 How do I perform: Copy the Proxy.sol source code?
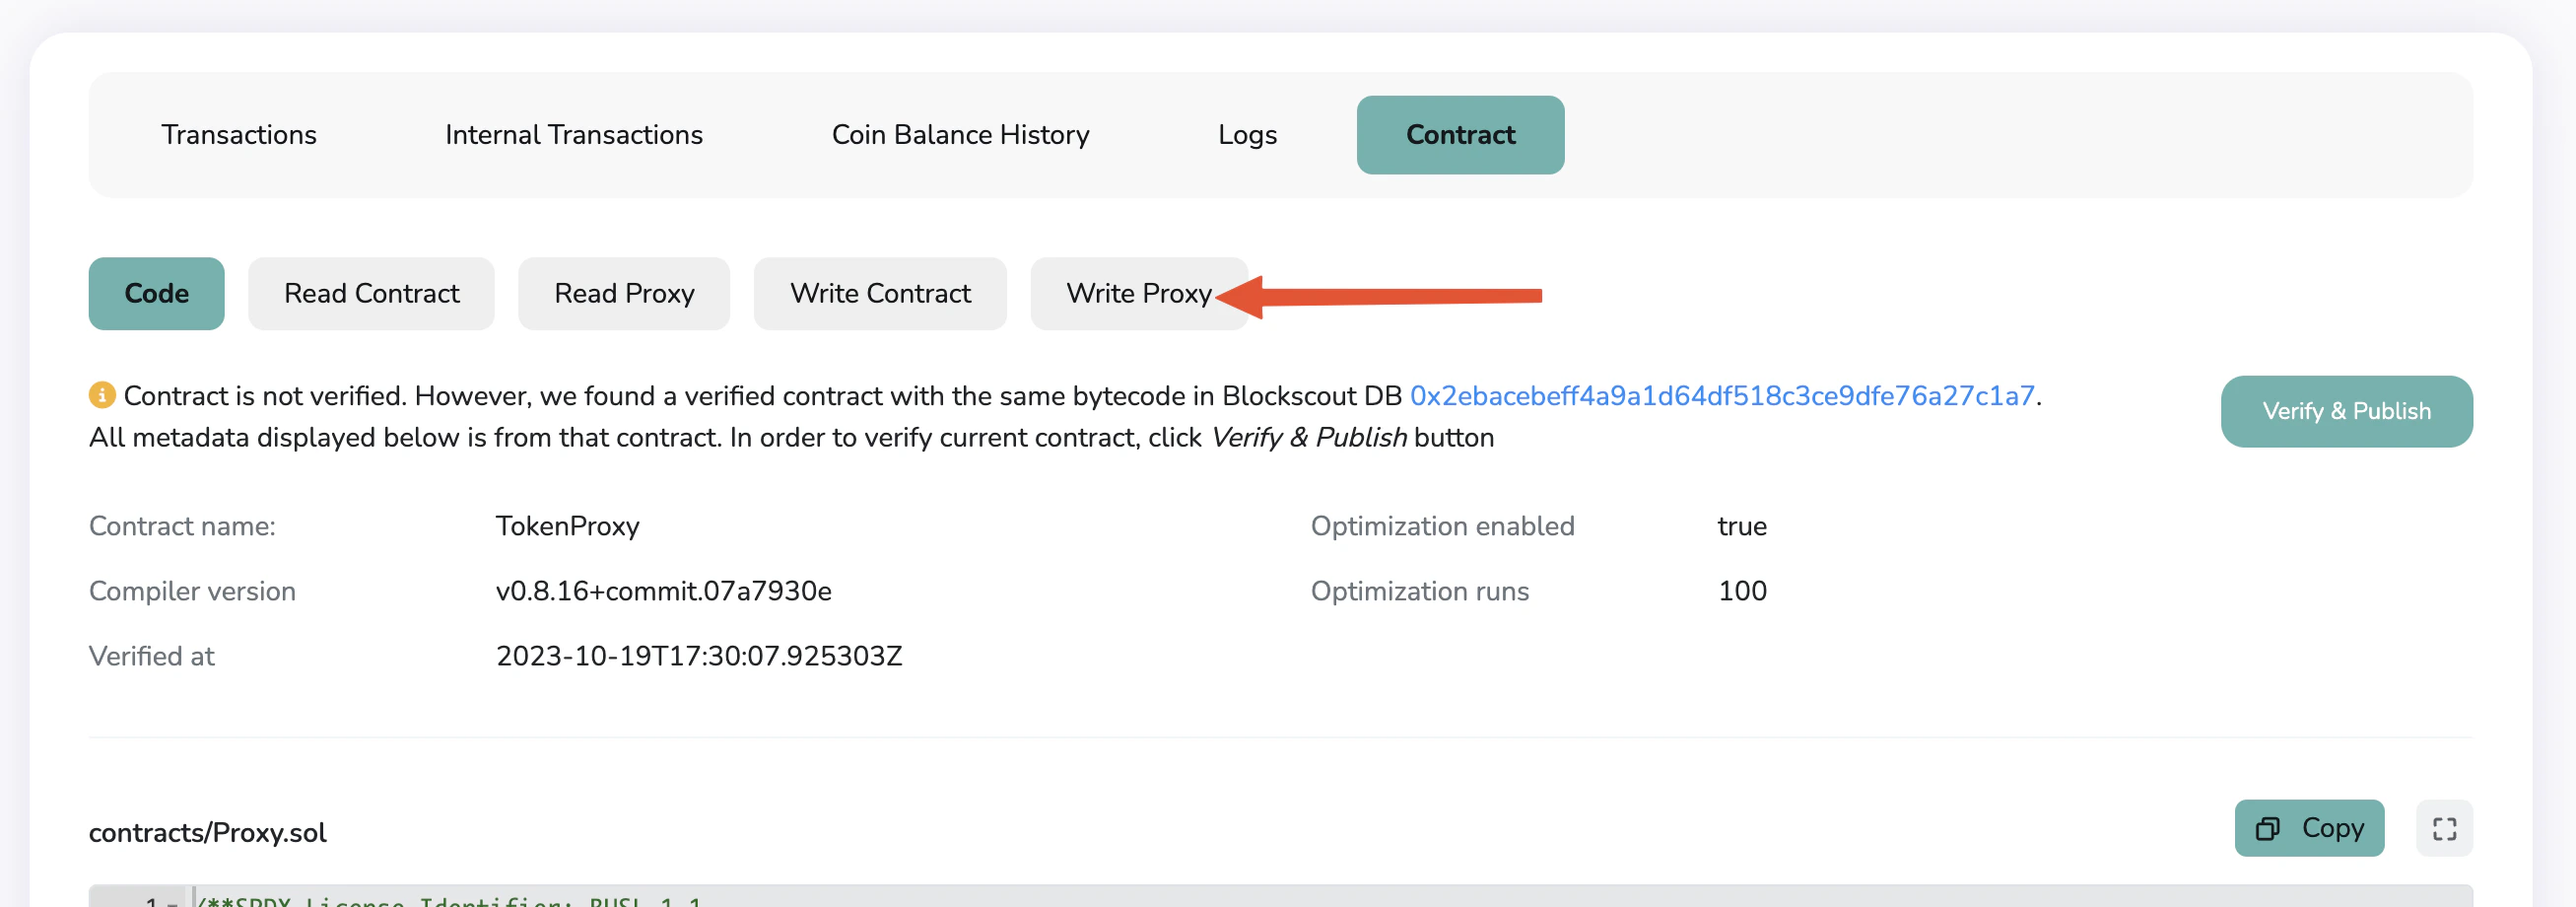(x=2309, y=828)
